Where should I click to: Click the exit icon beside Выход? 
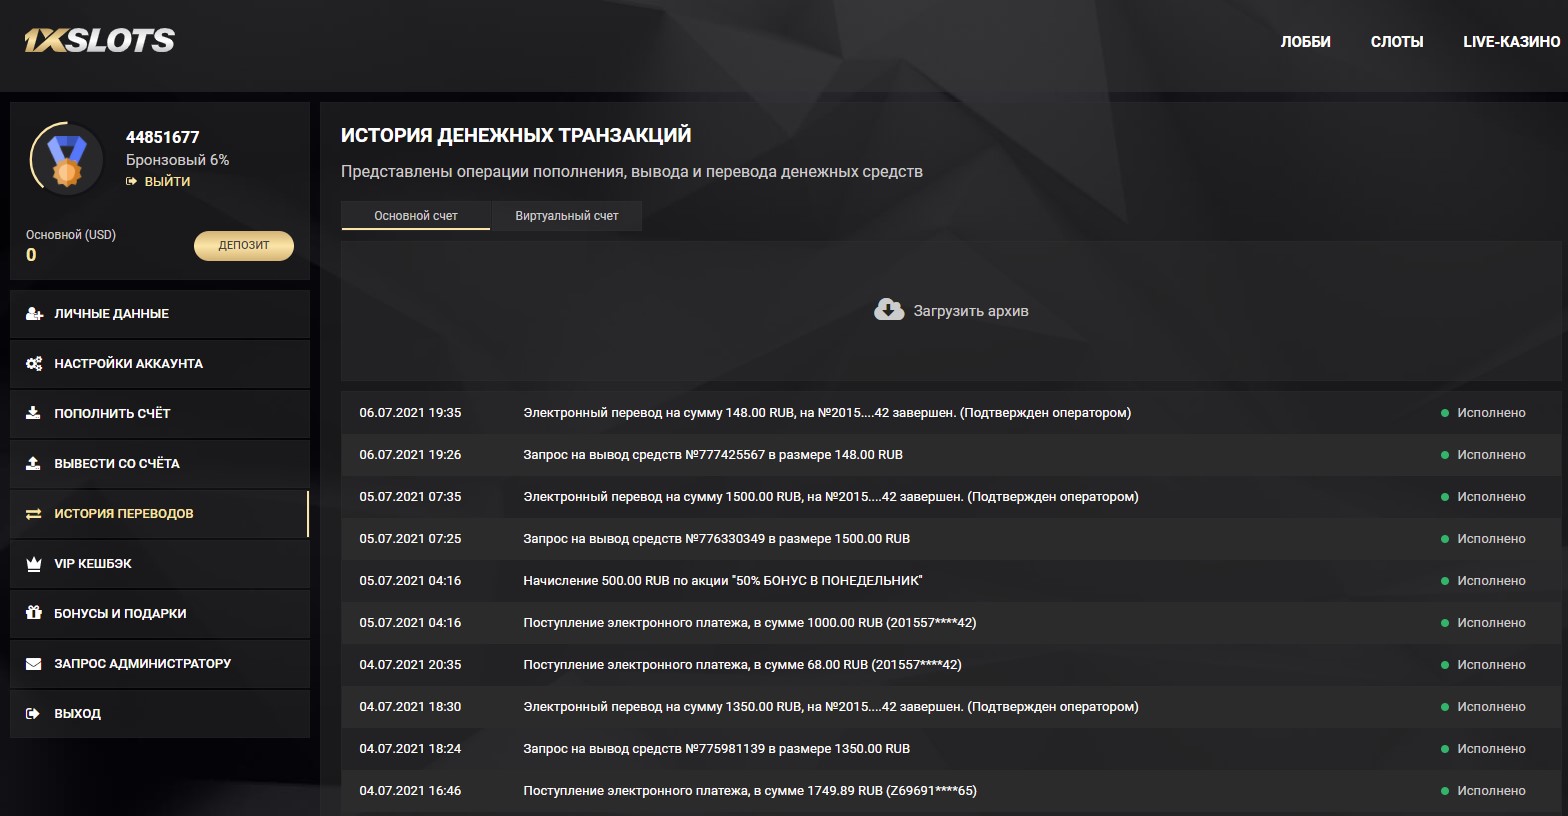point(33,713)
